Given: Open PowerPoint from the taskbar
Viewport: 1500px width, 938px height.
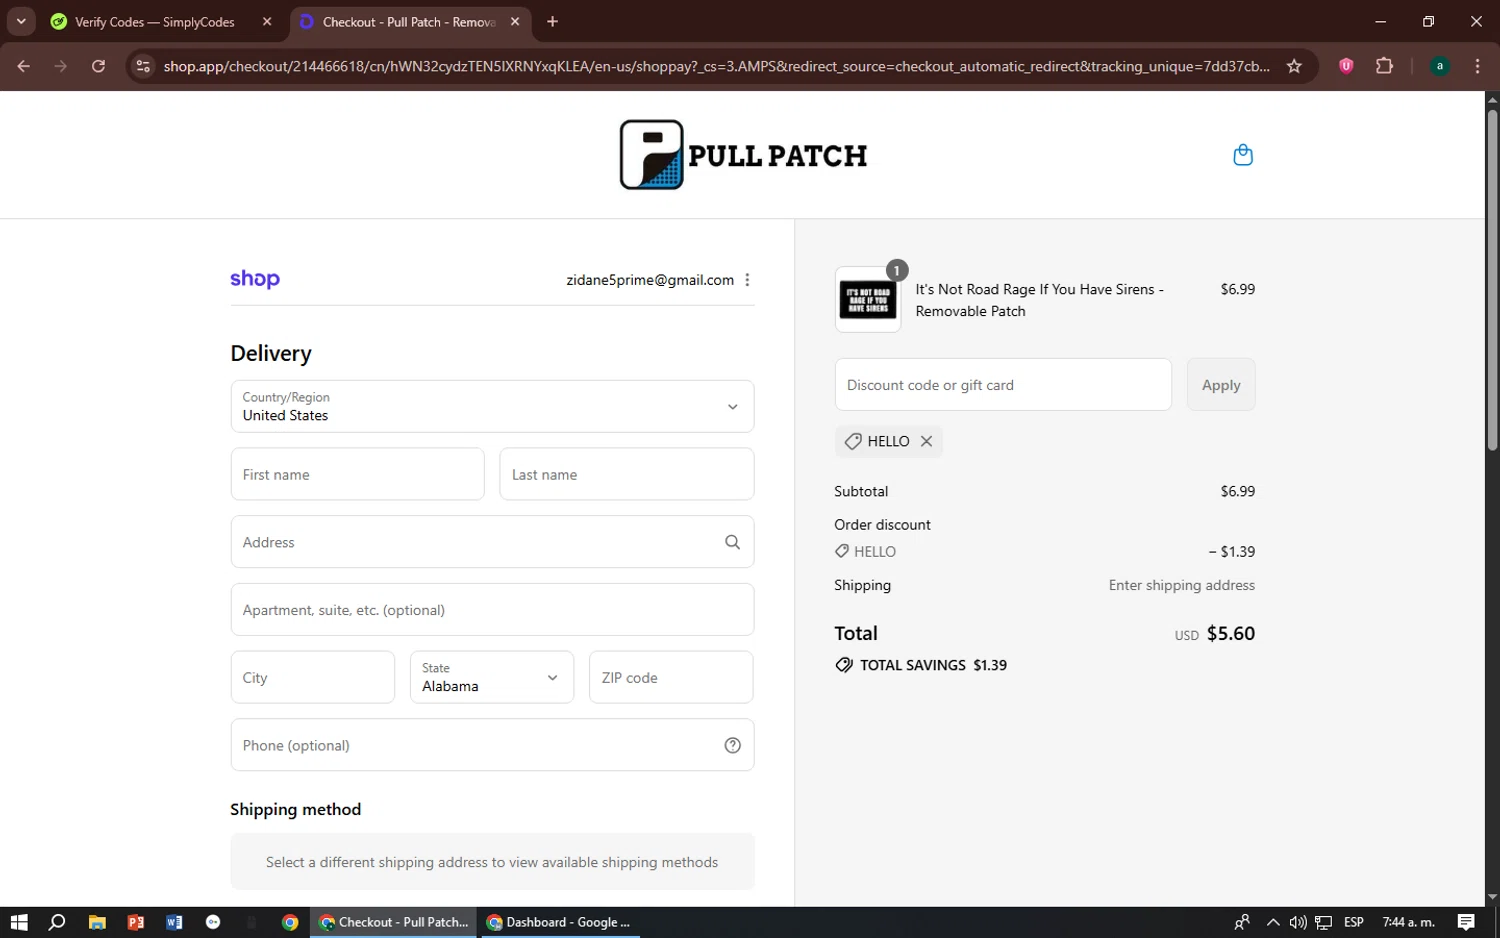Looking at the screenshot, I should pos(136,922).
